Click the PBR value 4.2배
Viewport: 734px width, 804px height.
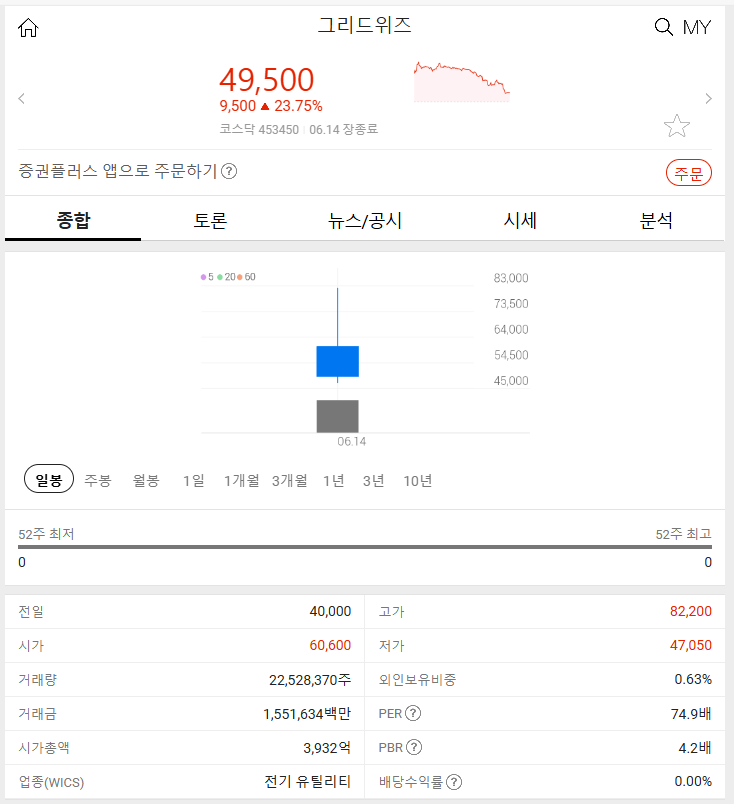point(695,748)
